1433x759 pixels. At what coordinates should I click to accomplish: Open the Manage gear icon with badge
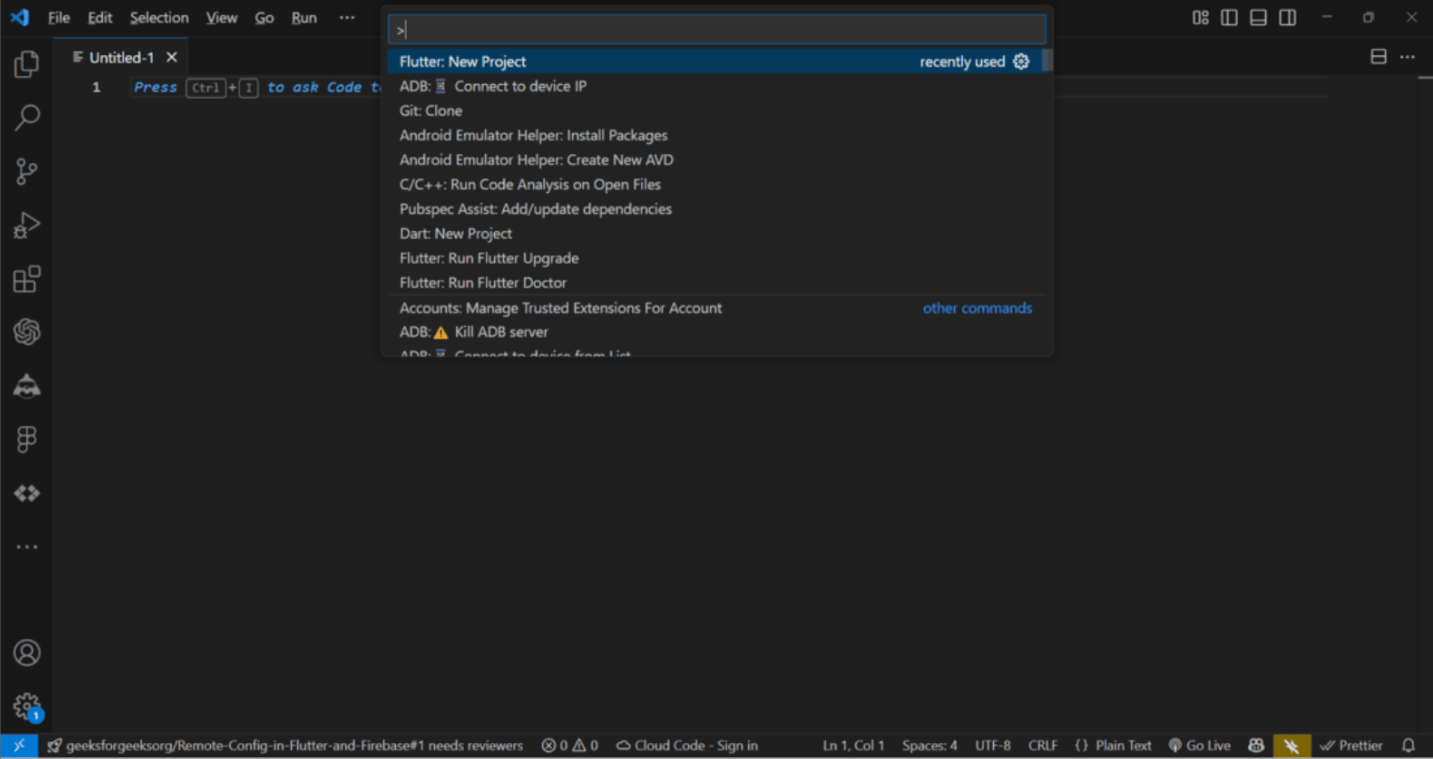(27, 707)
